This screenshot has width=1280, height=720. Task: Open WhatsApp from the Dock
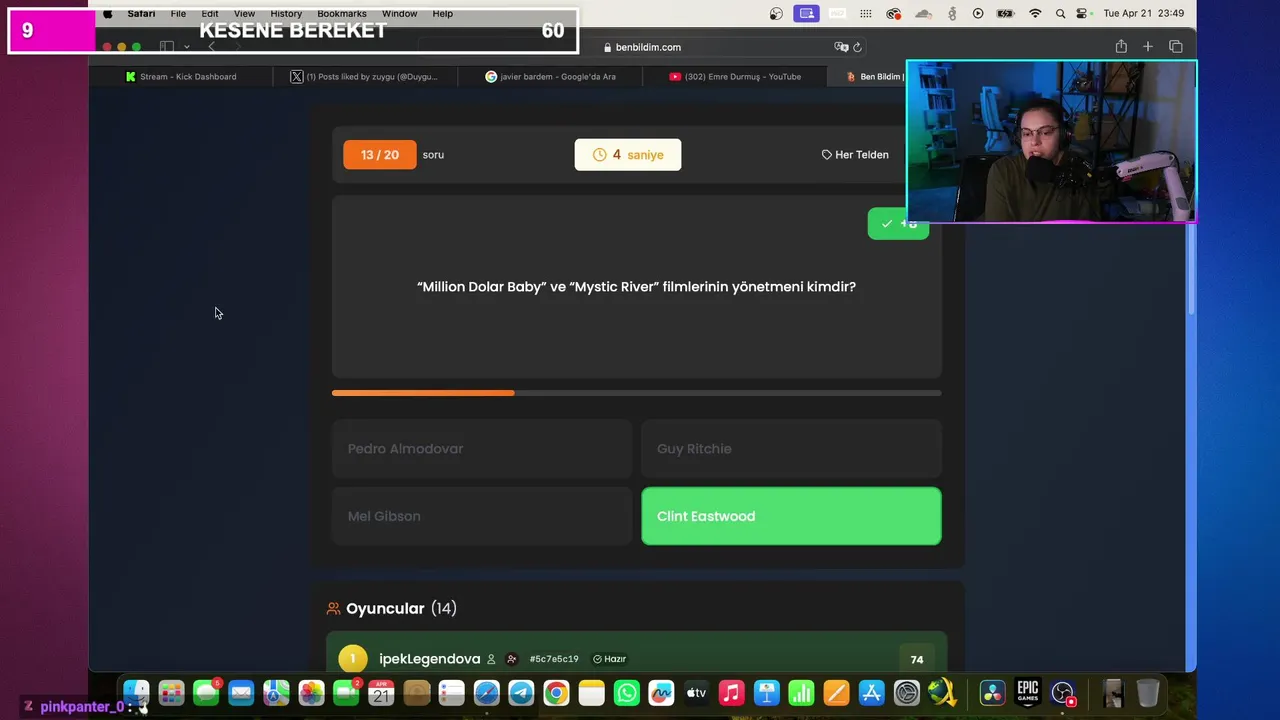[x=626, y=692]
